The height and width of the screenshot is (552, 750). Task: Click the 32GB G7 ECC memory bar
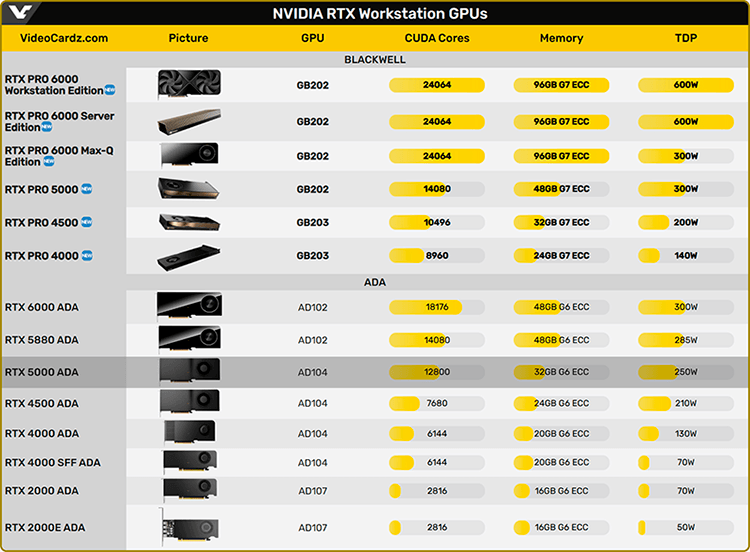click(562, 222)
